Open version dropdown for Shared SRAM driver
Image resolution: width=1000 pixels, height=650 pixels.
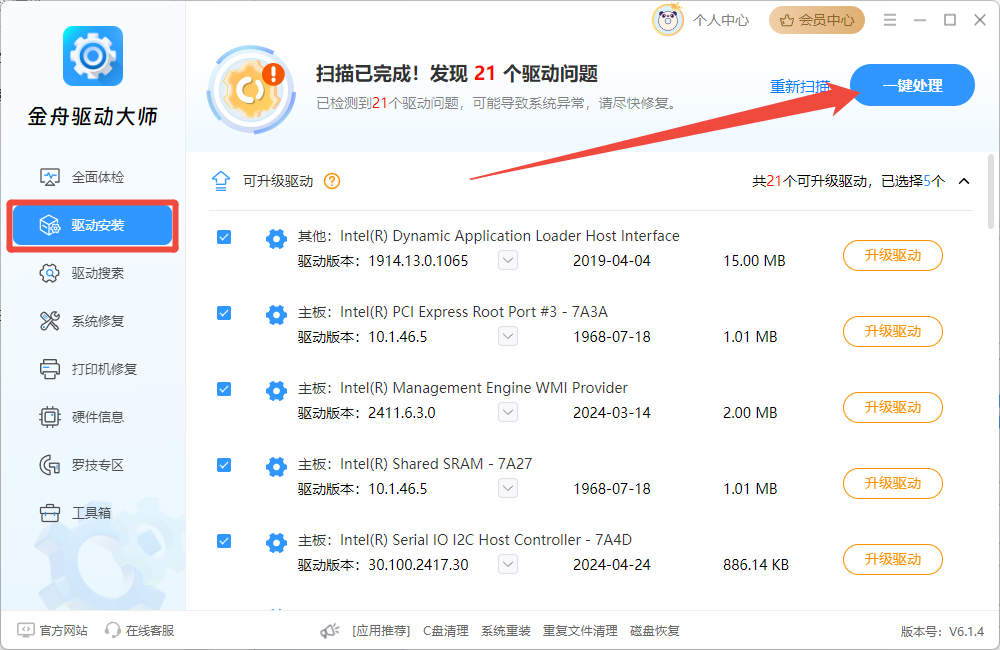[508, 488]
